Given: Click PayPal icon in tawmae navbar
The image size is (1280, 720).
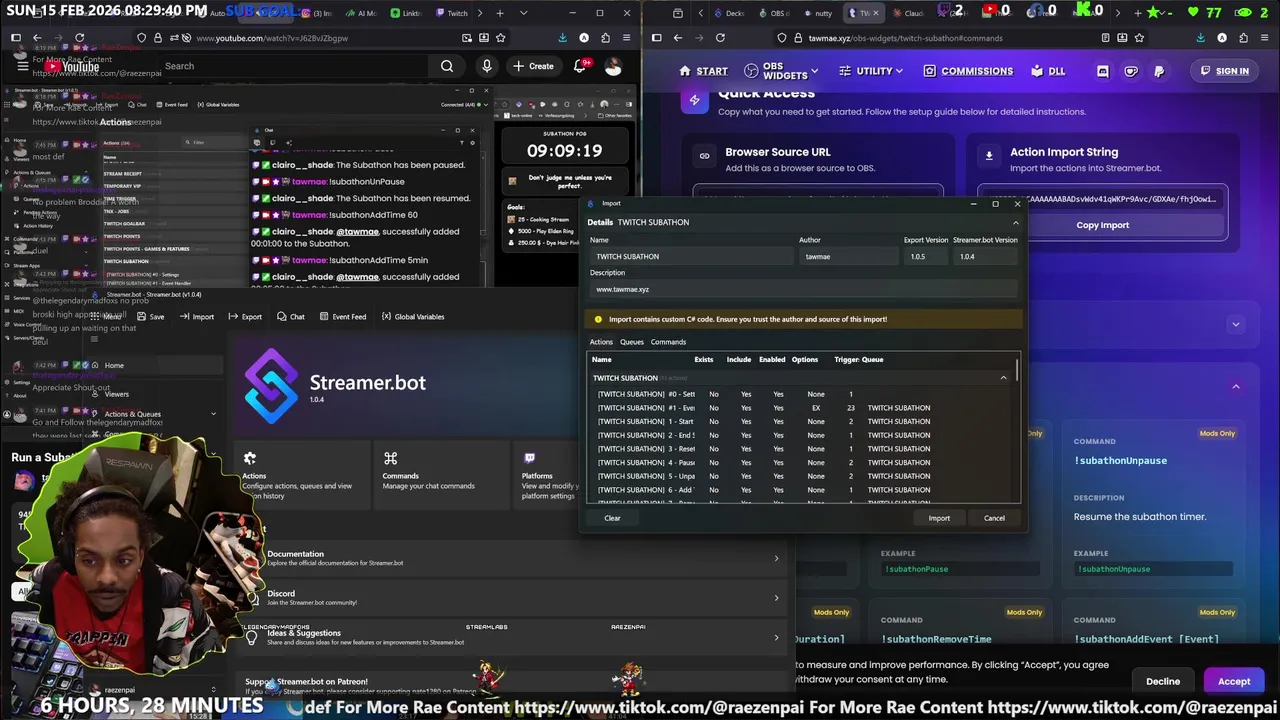Looking at the screenshot, I should 1159,71.
